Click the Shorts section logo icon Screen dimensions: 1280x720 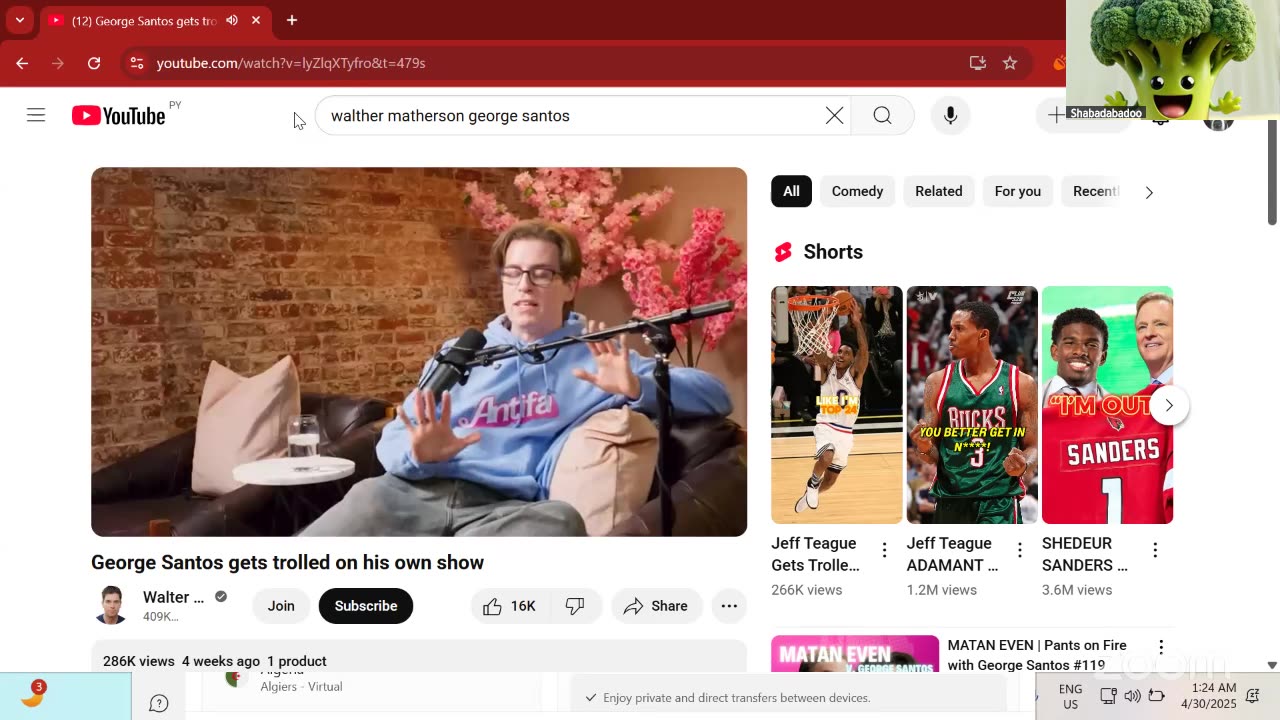pos(783,252)
